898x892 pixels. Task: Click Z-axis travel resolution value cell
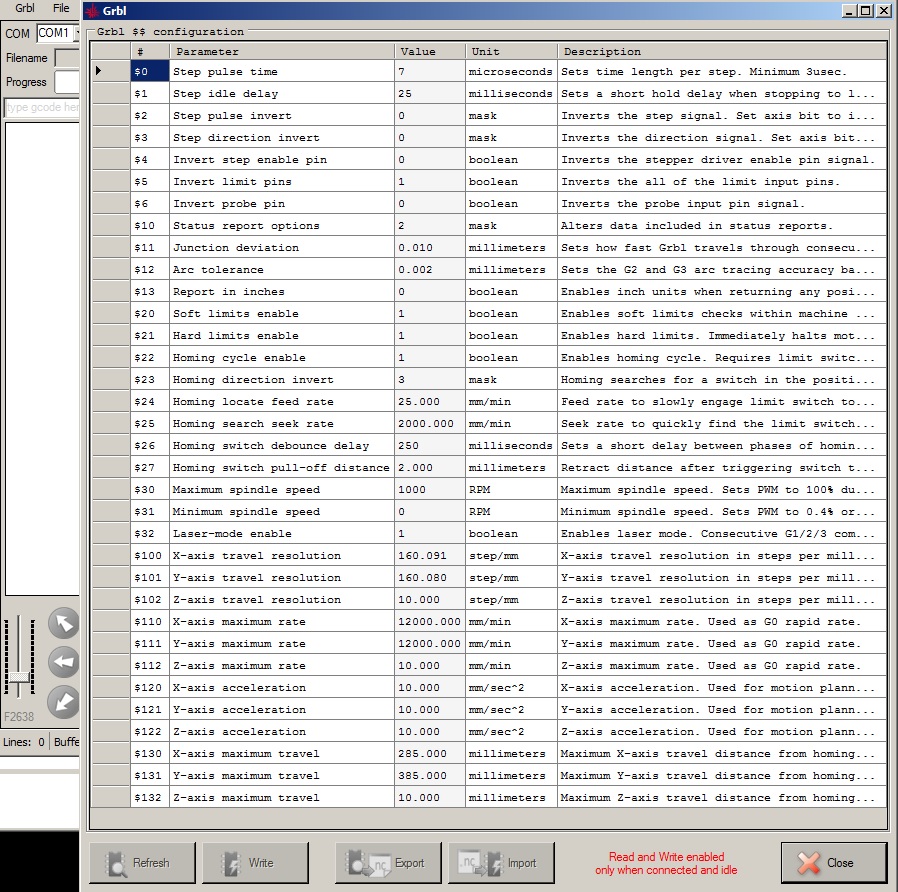tap(430, 599)
